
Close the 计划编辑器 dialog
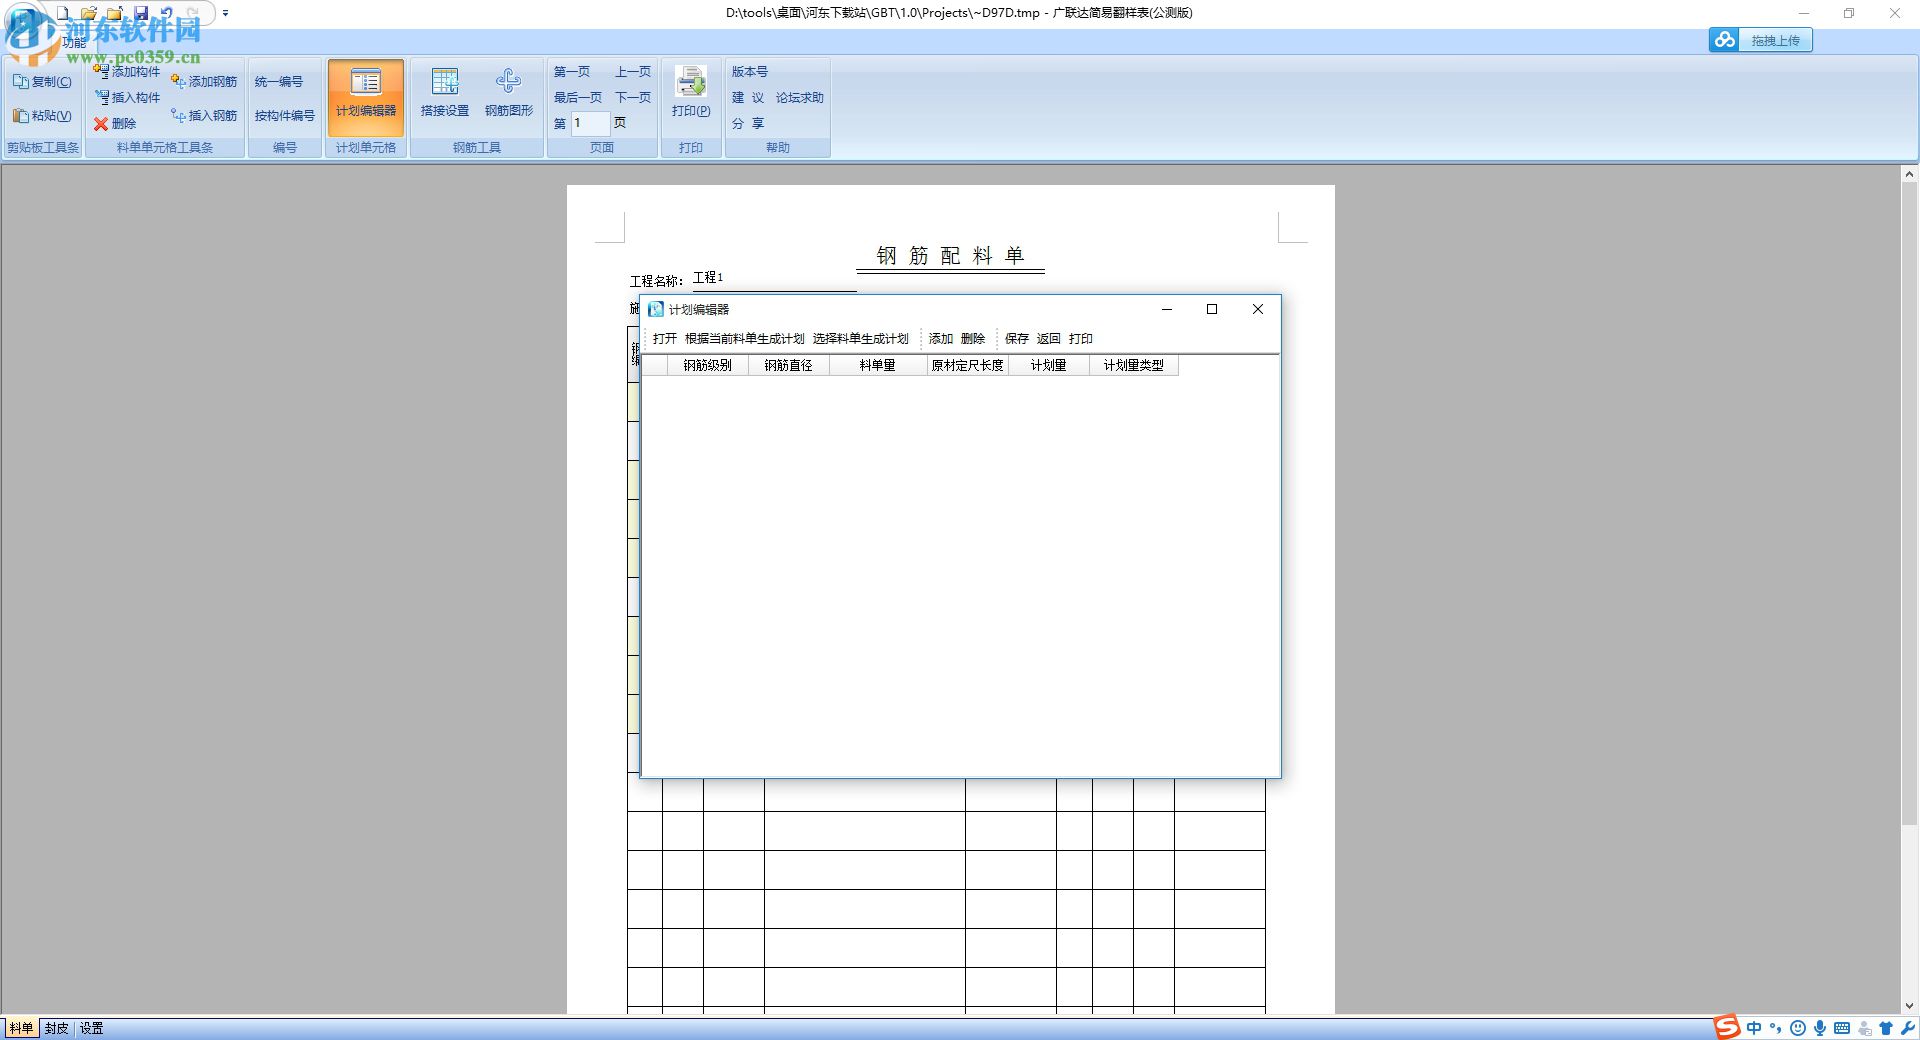pos(1258,309)
